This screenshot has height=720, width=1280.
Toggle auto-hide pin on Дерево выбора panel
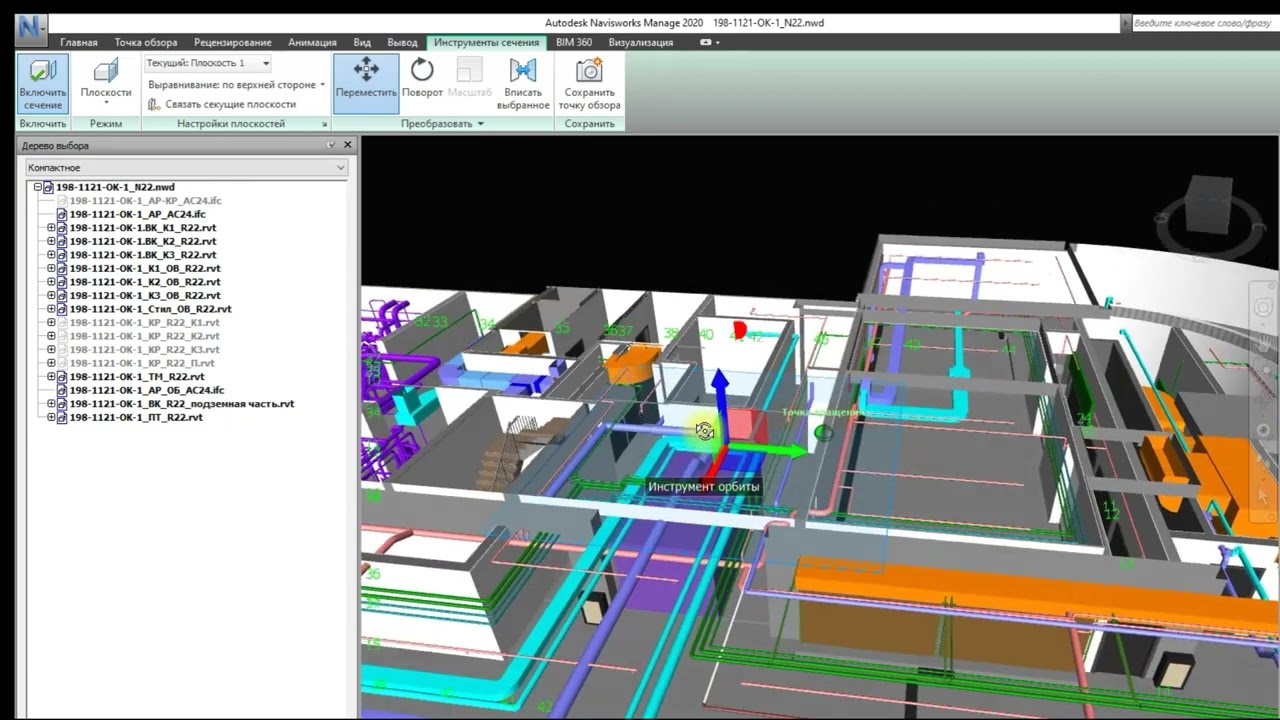click(x=331, y=146)
